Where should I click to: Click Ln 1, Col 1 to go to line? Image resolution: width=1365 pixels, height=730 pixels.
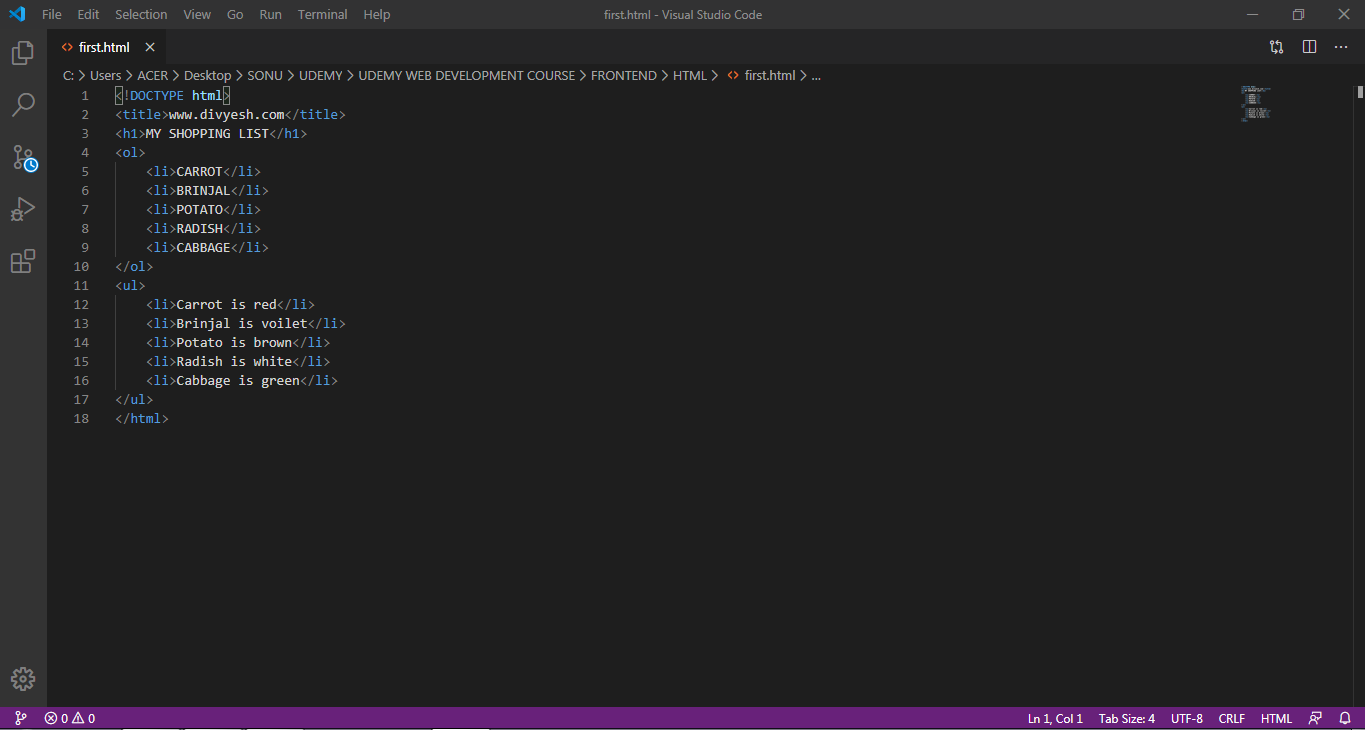(1054, 718)
